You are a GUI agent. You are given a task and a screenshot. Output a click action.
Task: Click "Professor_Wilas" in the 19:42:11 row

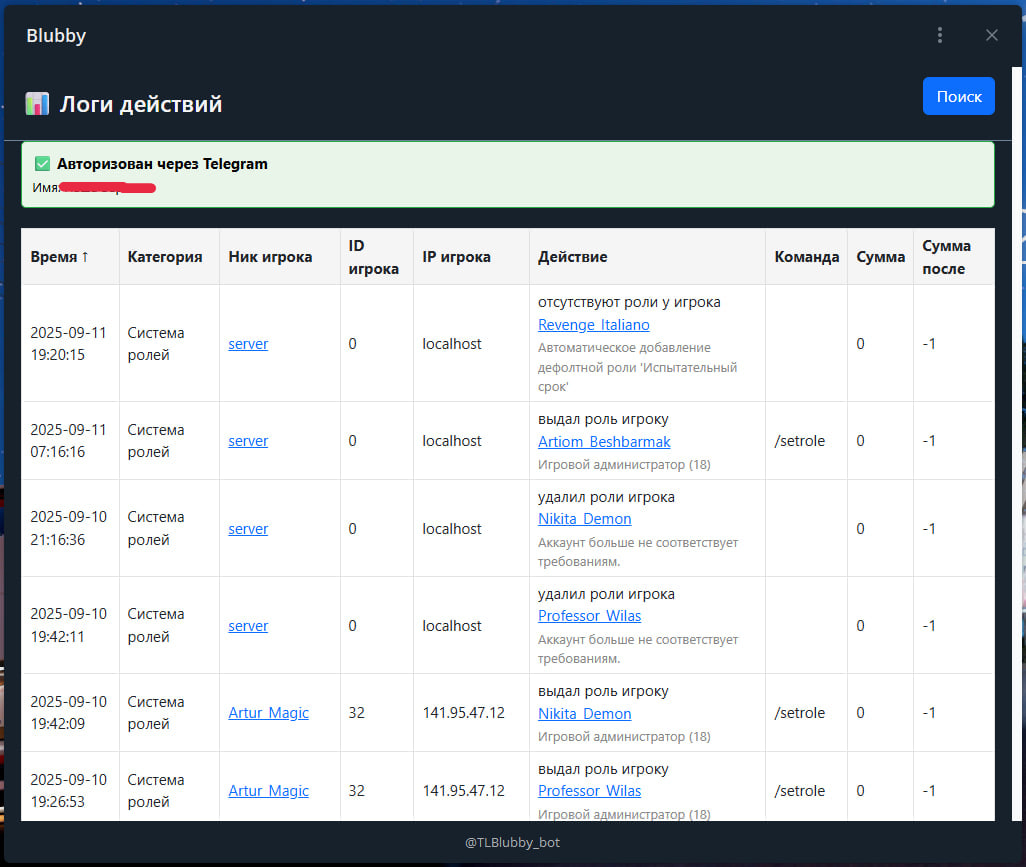(x=590, y=616)
